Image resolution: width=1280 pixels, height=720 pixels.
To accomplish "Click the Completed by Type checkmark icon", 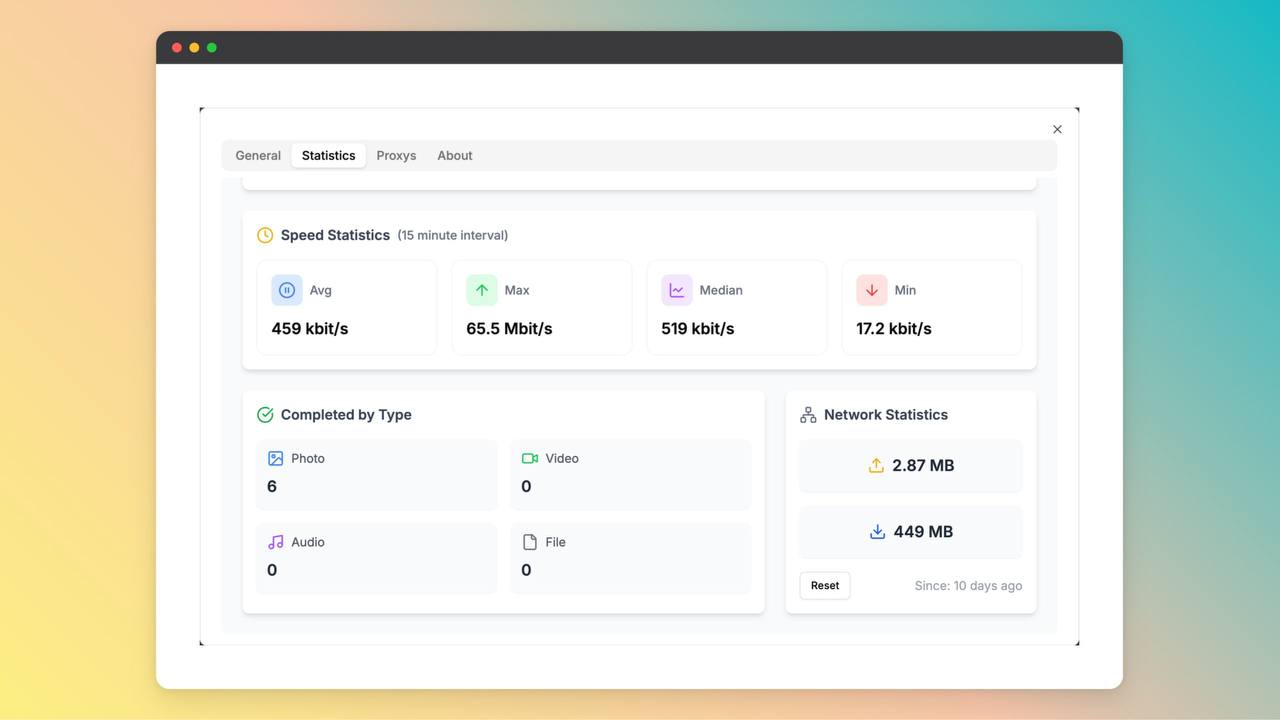I will point(265,414).
